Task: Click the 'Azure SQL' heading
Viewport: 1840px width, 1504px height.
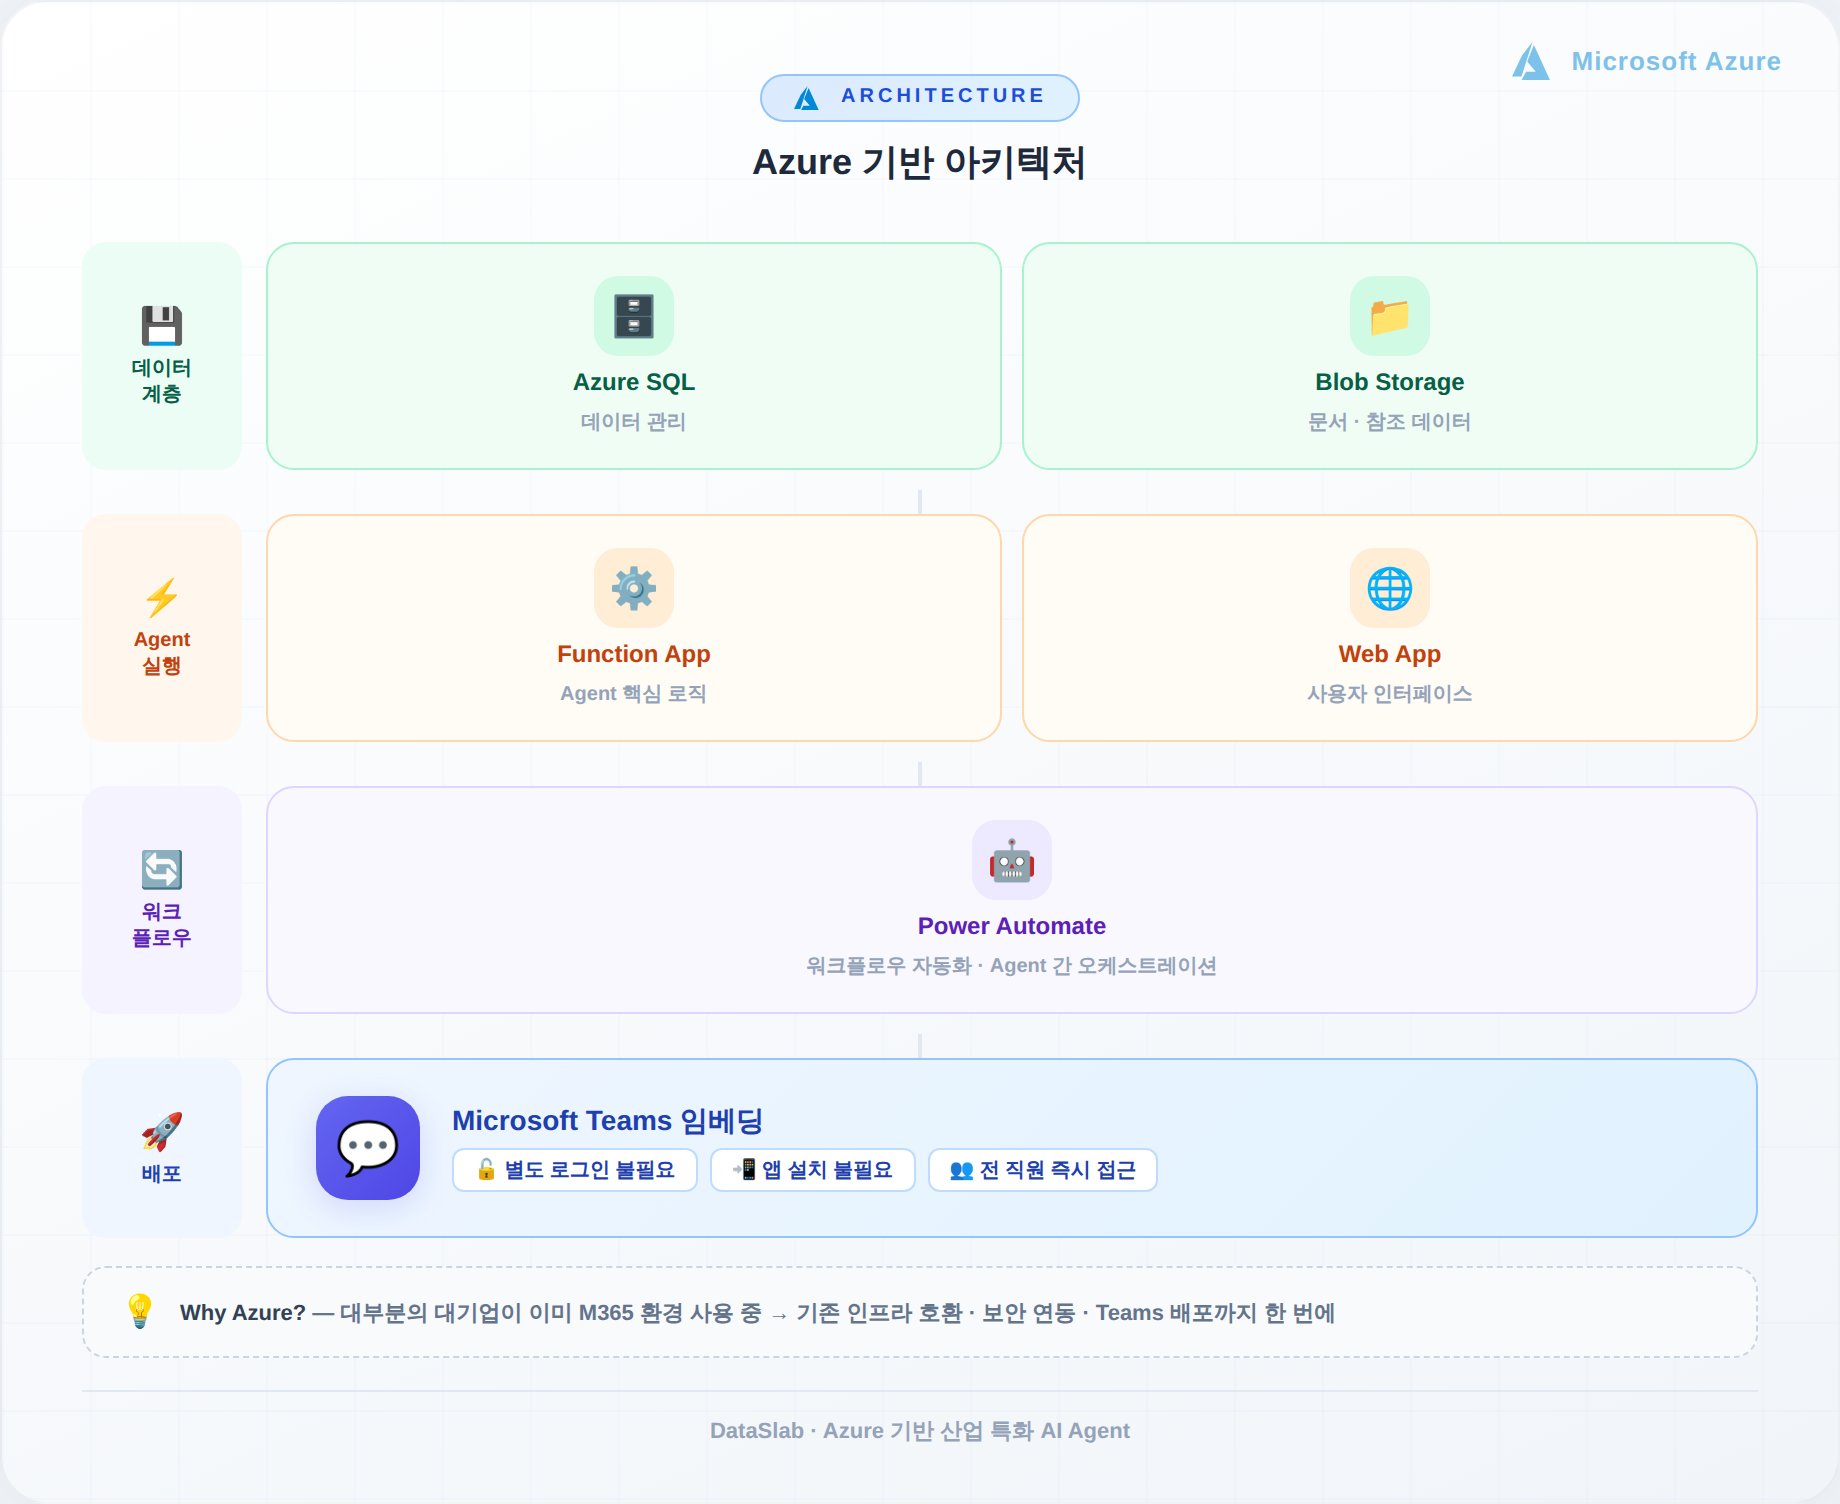Action: point(634,382)
